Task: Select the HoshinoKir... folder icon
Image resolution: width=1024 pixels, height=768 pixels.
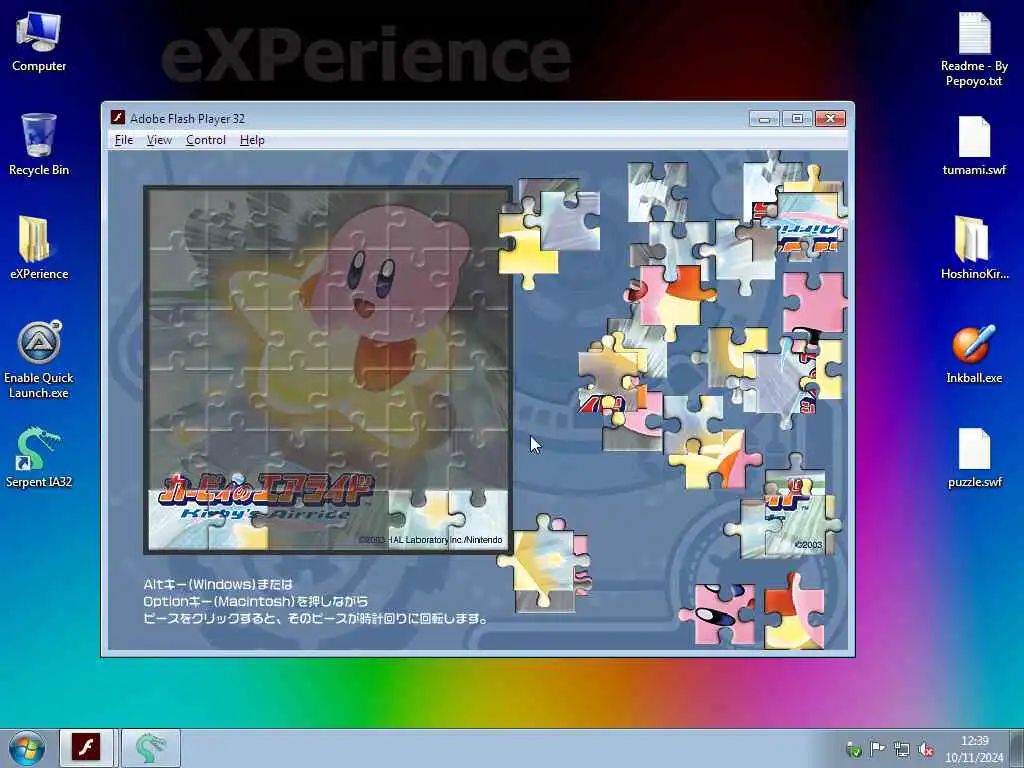Action: pyautogui.click(x=974, y=248)
